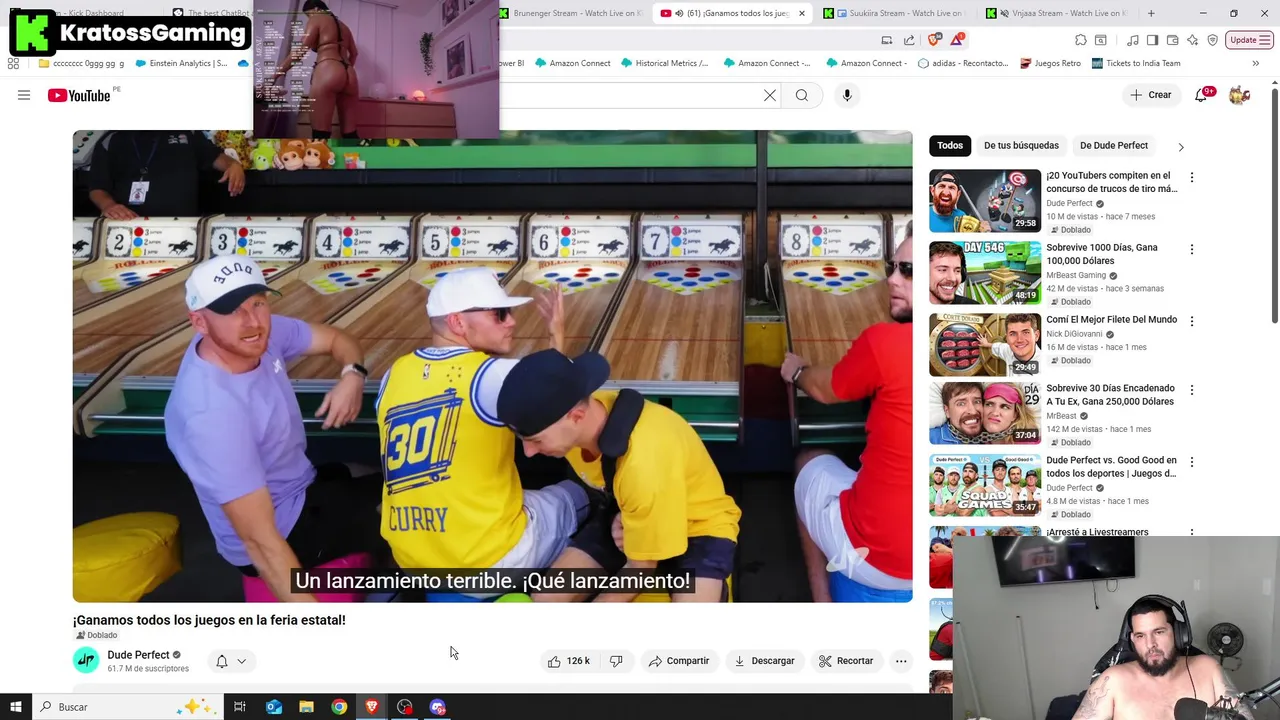Image resolution: width=1280 pixels, height=720 pixels.
Task: Close the YouTube Ganamos tab
Action: pyautogui.click(x=801, y=13)
